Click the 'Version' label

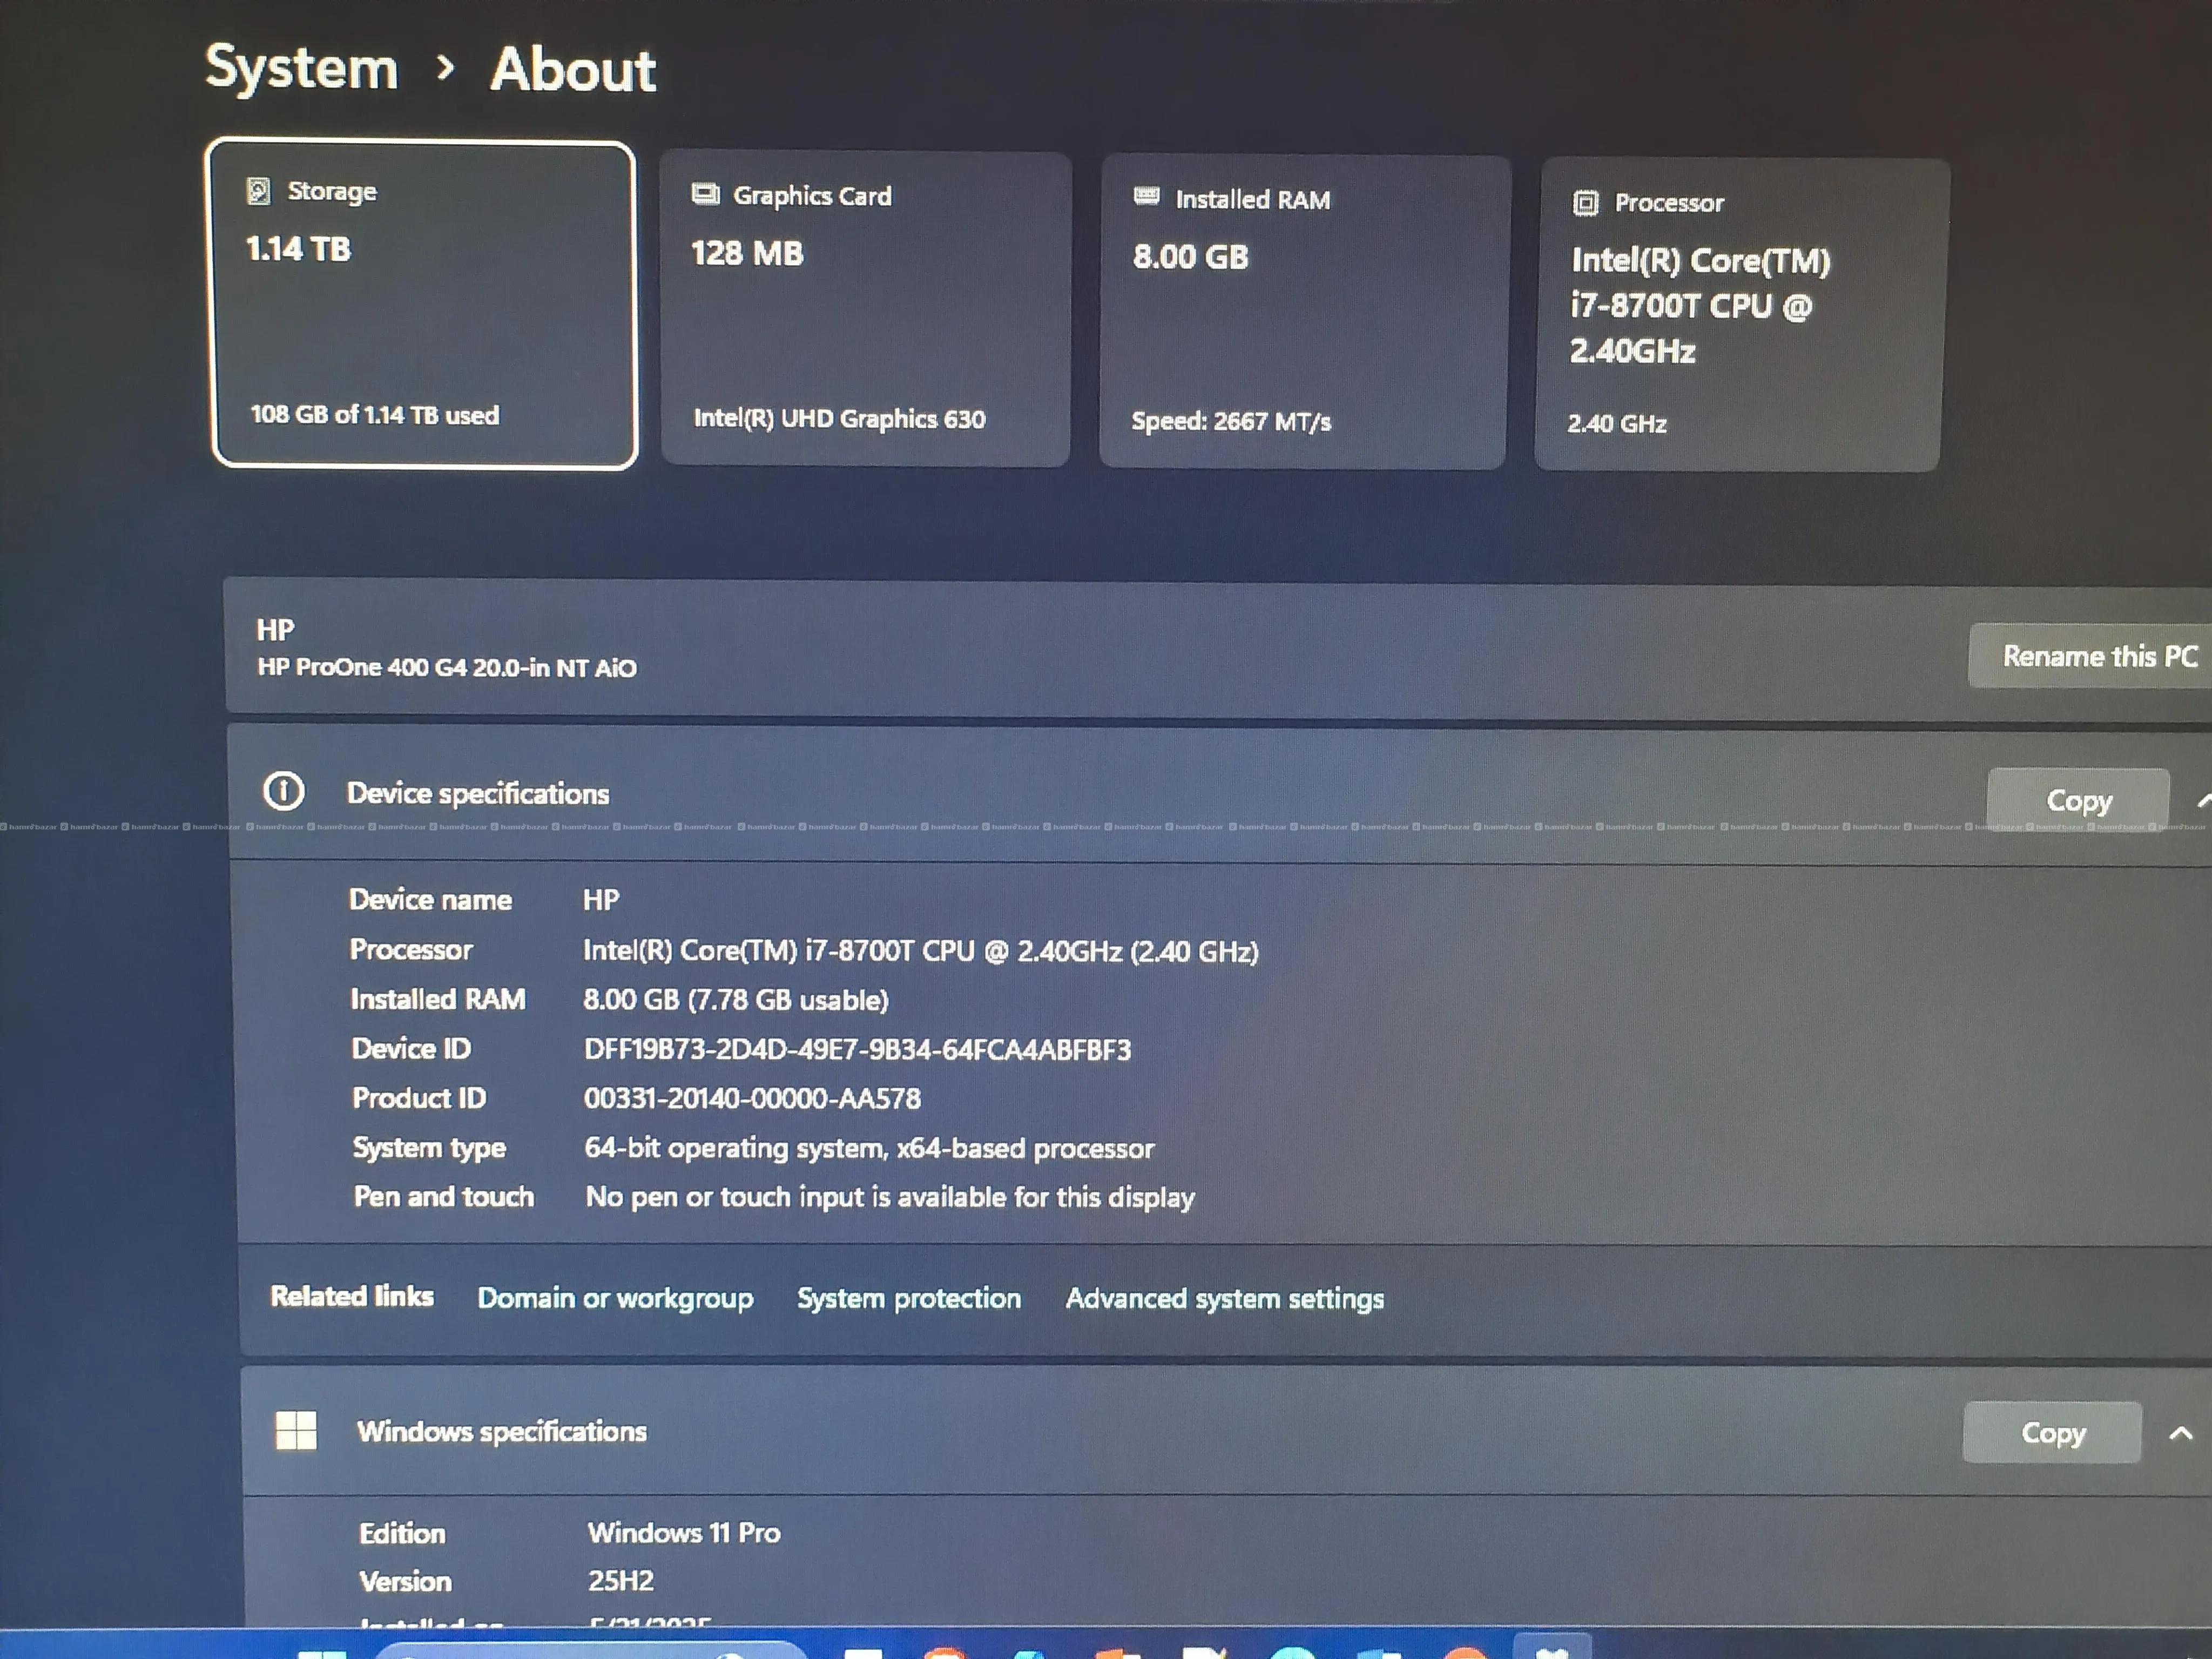coord(405,1581)
